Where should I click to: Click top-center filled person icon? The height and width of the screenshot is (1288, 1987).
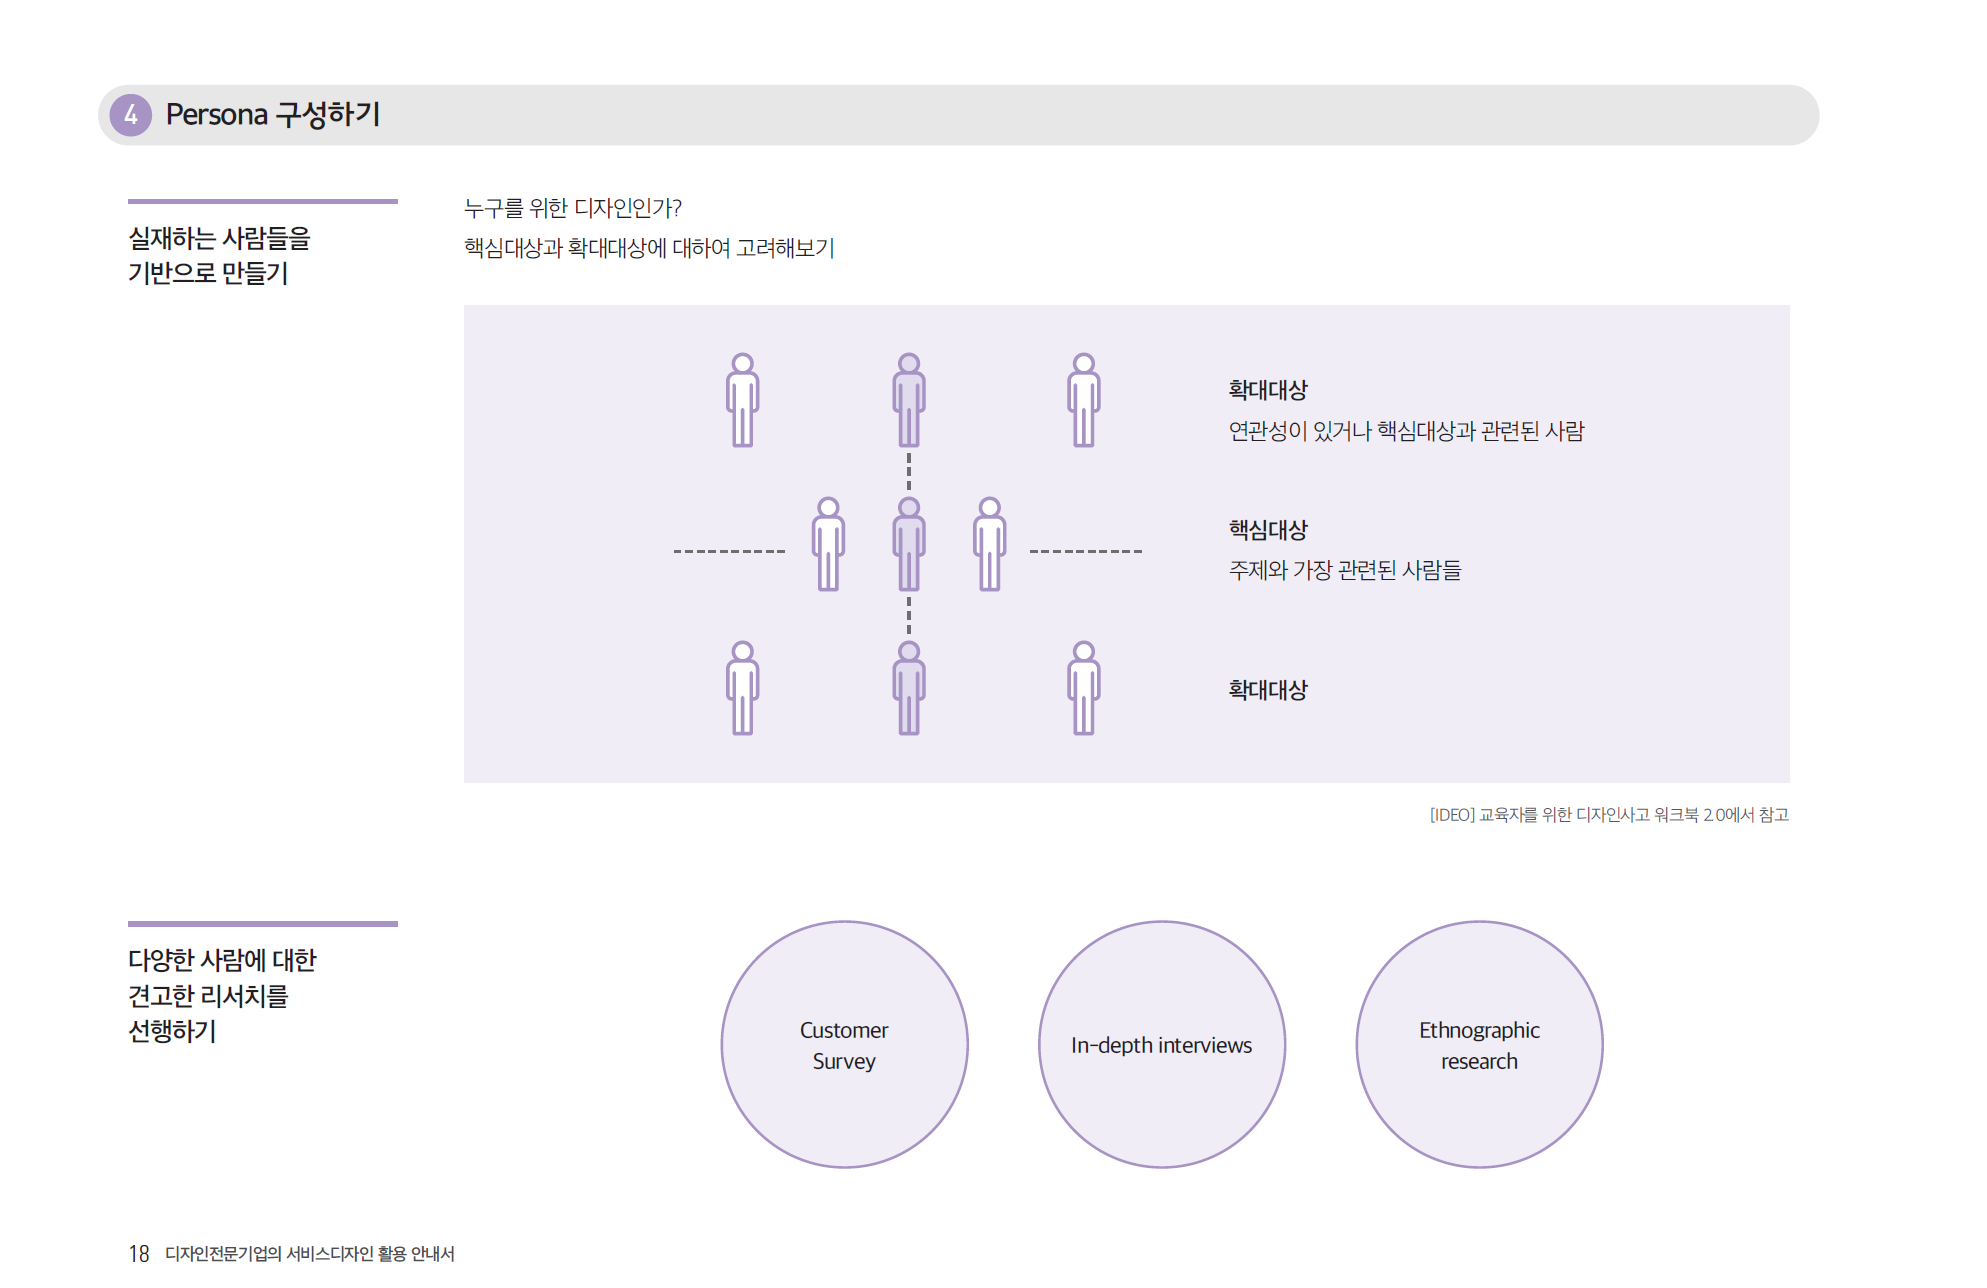pyautogui.click(x=908, y=400)
